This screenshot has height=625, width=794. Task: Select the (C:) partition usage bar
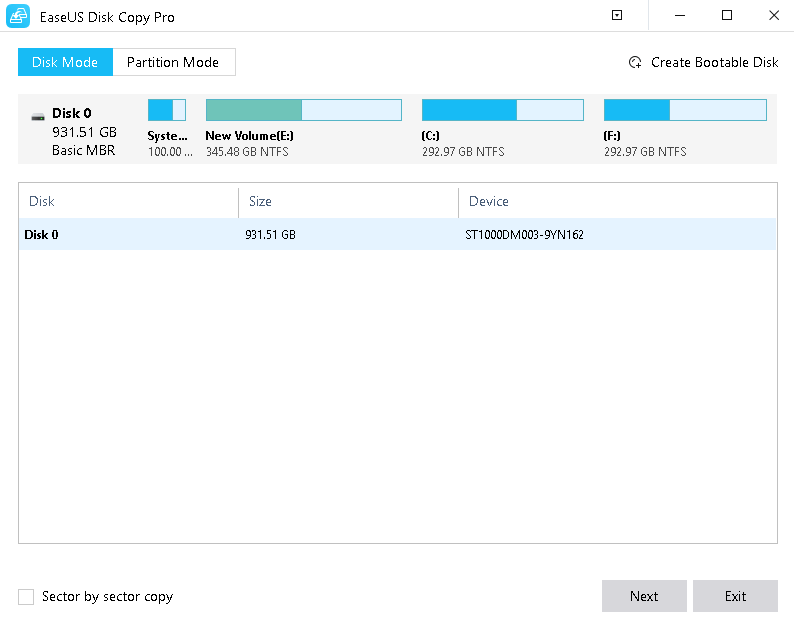503,110
